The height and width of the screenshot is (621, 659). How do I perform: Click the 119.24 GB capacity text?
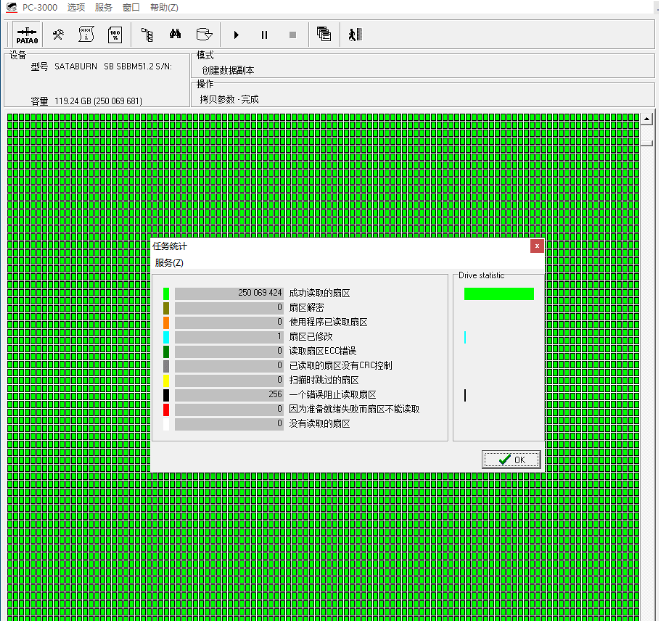pos(98,101)
